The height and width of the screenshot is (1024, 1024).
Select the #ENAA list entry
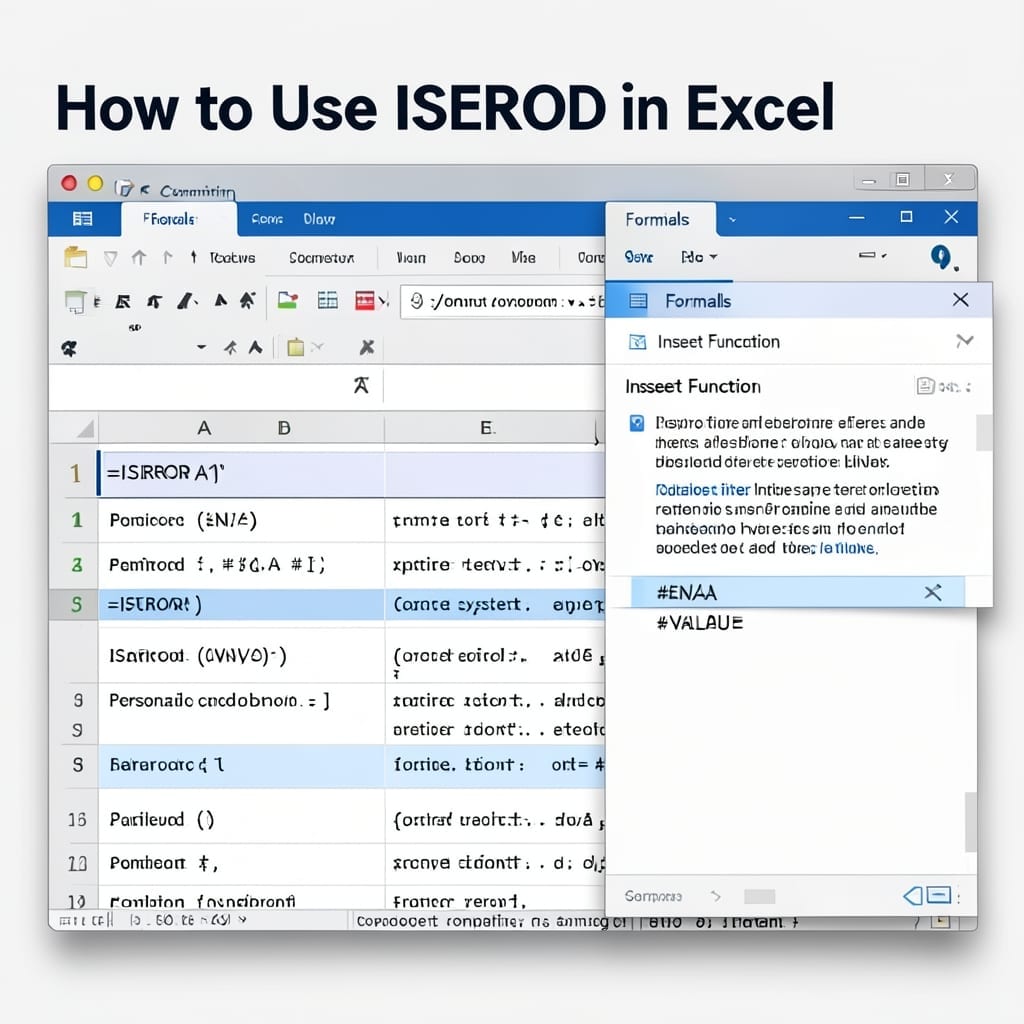[798, 592]
